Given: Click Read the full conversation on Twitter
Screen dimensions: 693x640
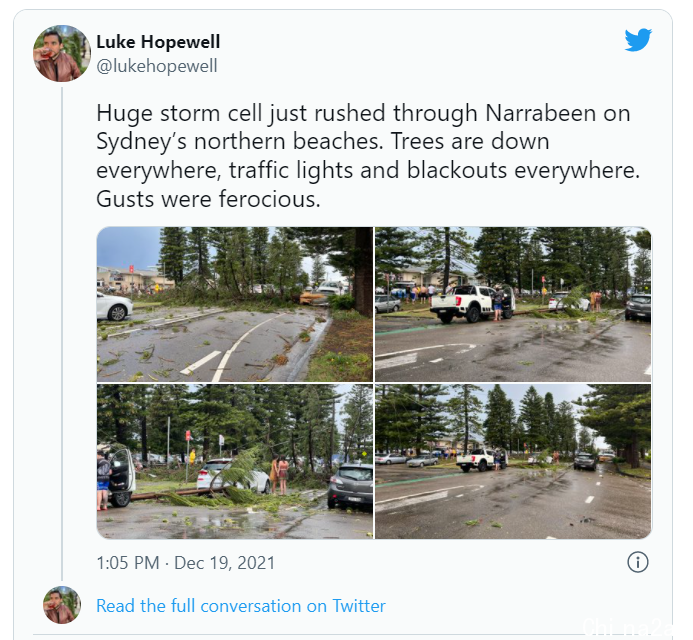Looking at the screenshot, I should click(x=241, y=606).
